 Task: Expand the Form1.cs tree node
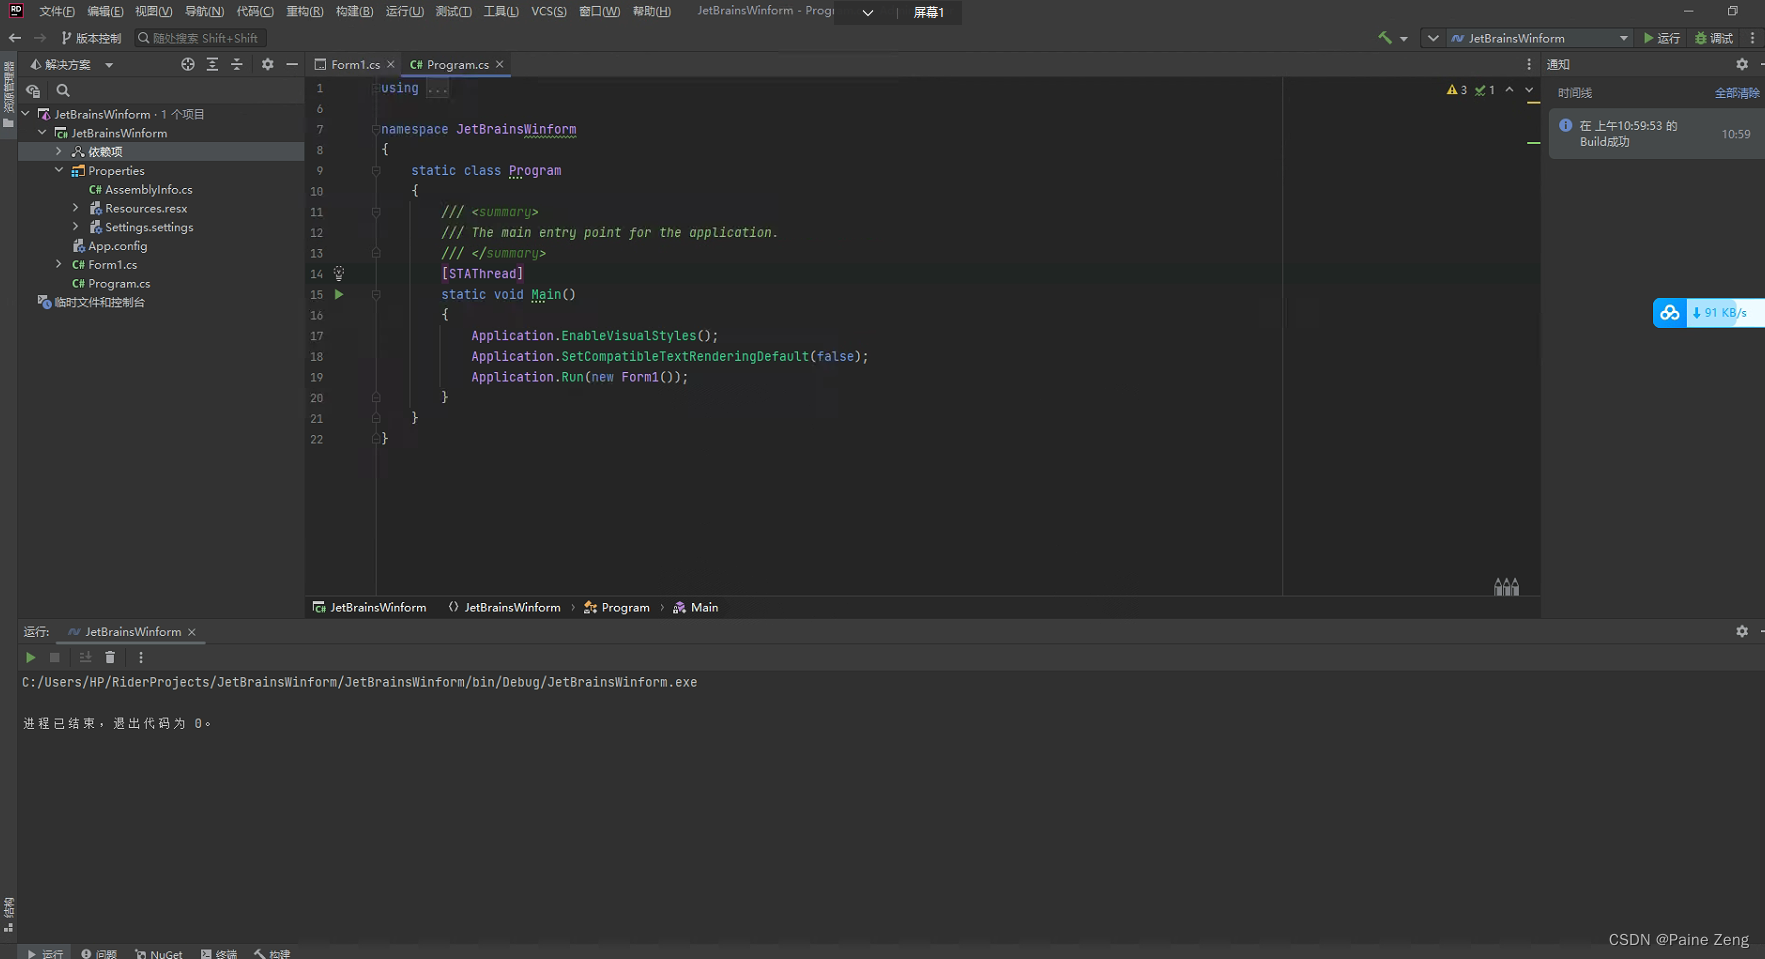click(59, 264)
